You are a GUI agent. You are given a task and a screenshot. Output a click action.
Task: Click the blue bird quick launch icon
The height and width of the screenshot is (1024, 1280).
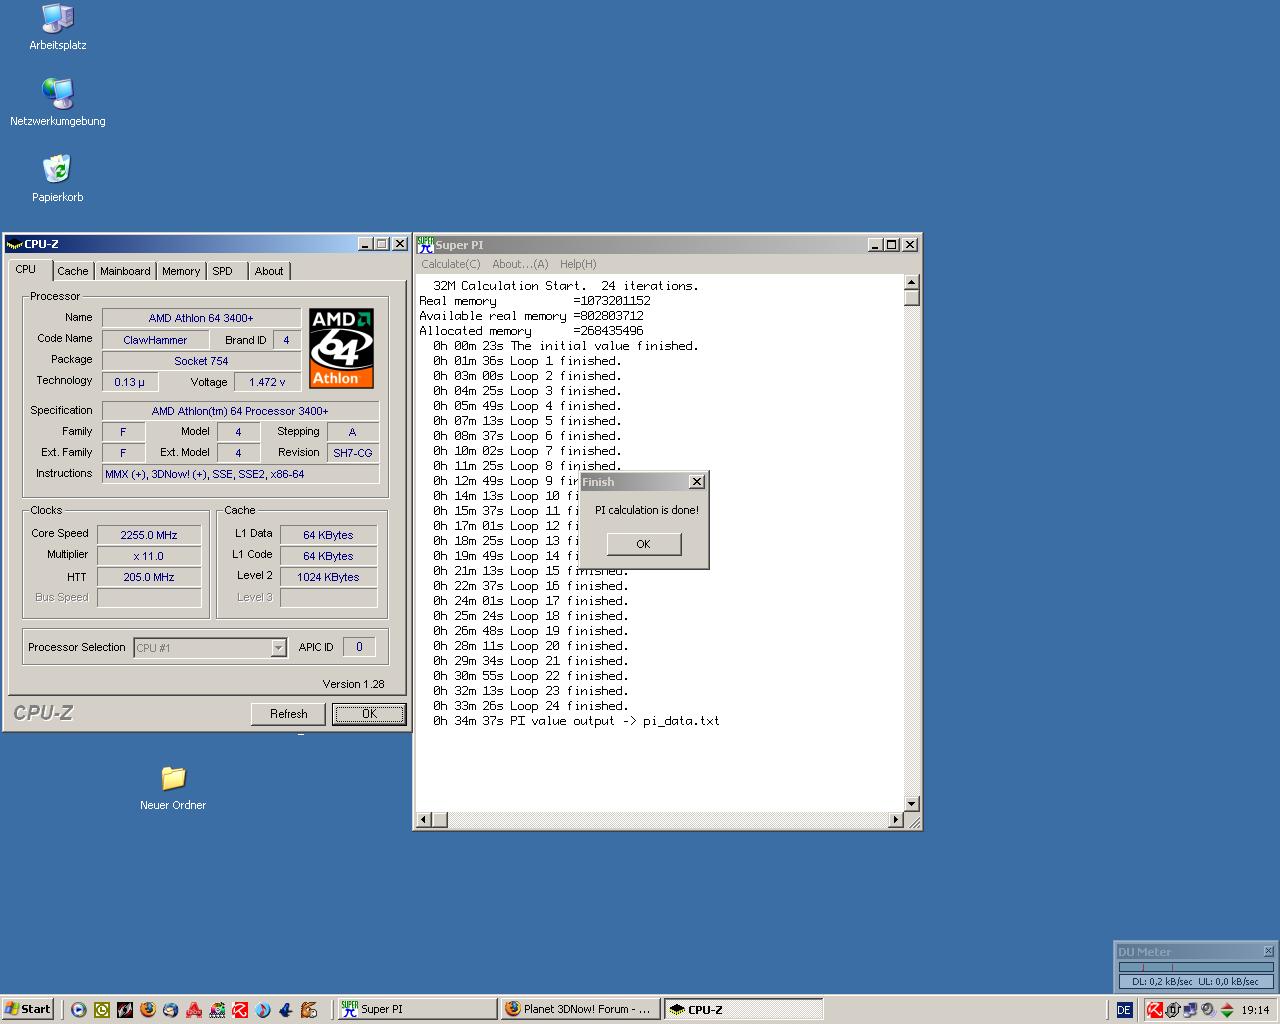(286, 1010)
